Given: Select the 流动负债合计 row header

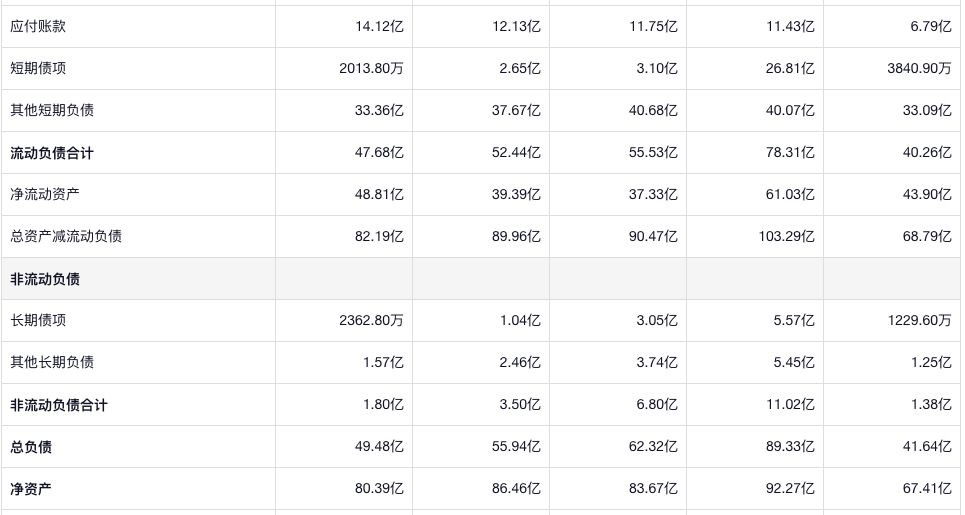Looking at the screenshot, I should coord(52,153).
